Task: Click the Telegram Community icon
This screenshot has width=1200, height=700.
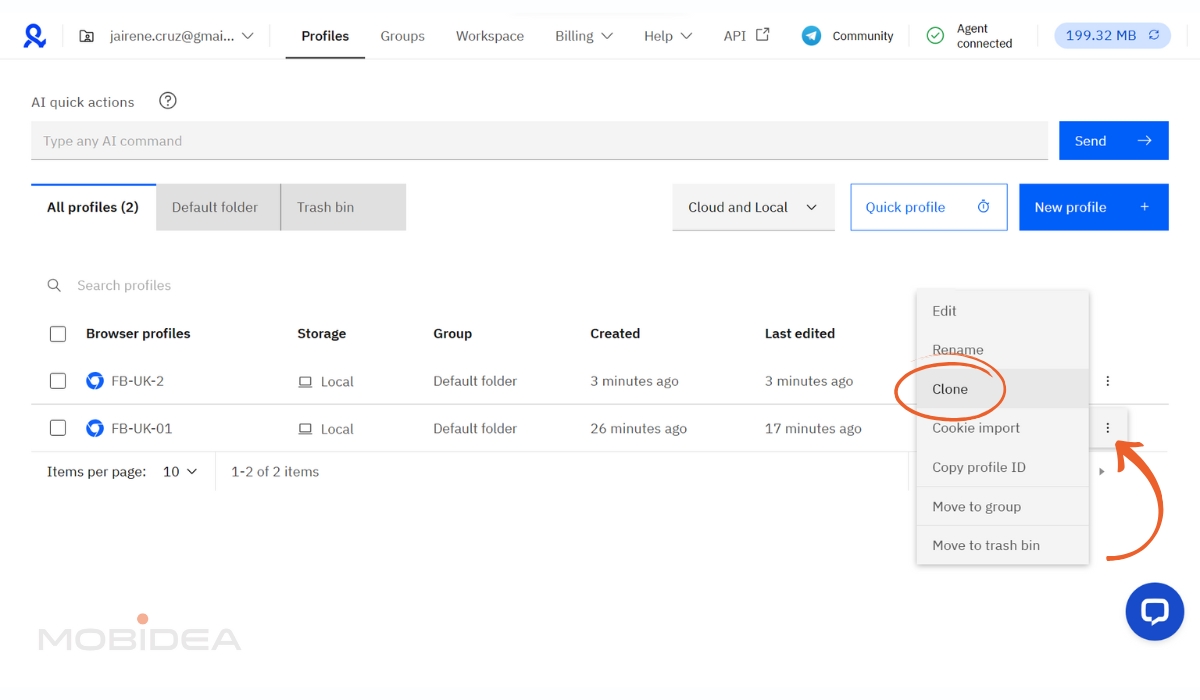Action: tap(811, 36)
